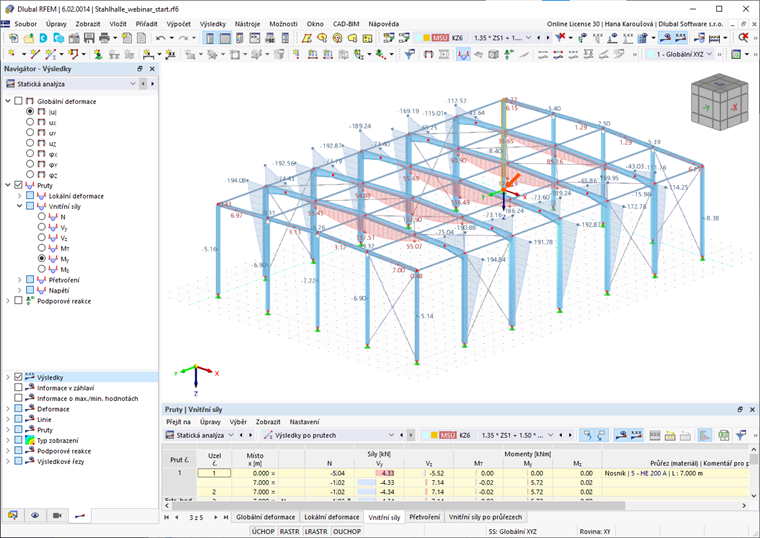
Task: Uncheck the Výsledky checkbox
Action: (x=18, y=377)
